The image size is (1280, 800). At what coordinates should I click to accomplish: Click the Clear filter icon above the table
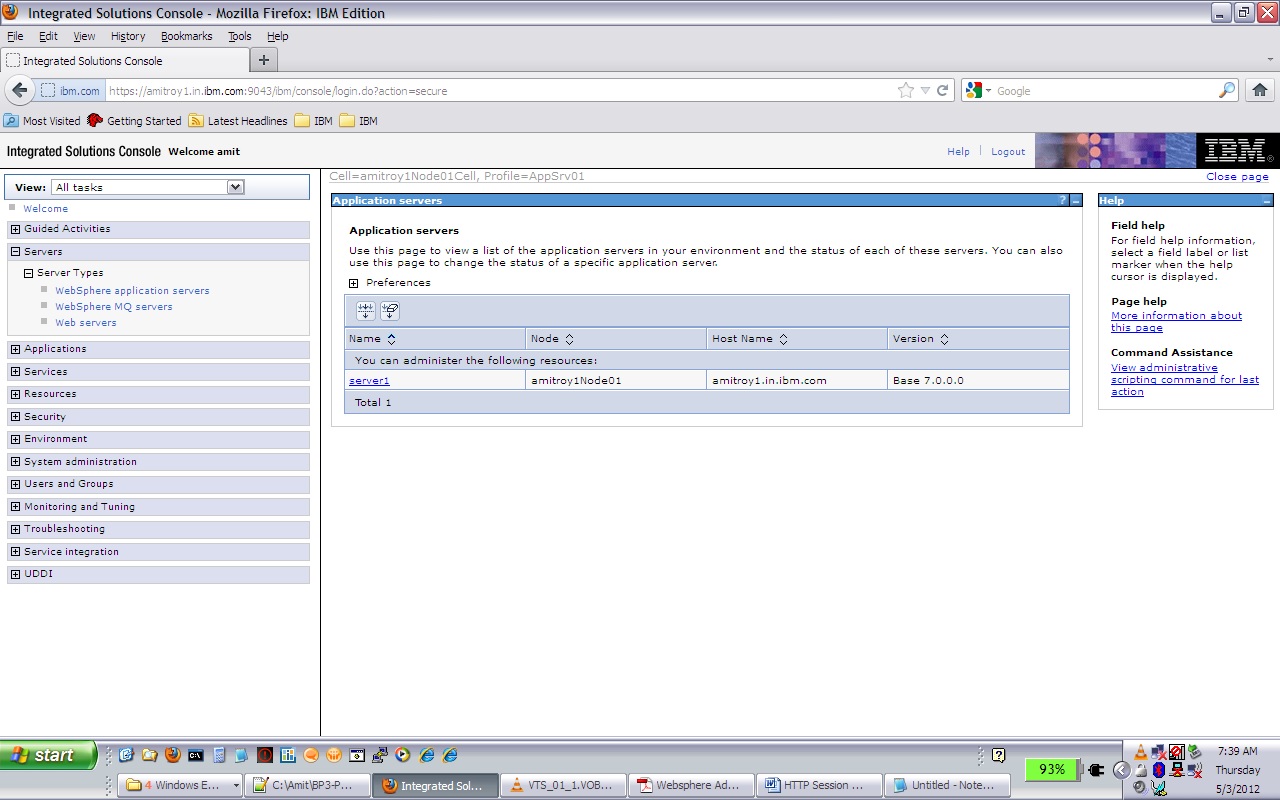[x=390, y=311]
